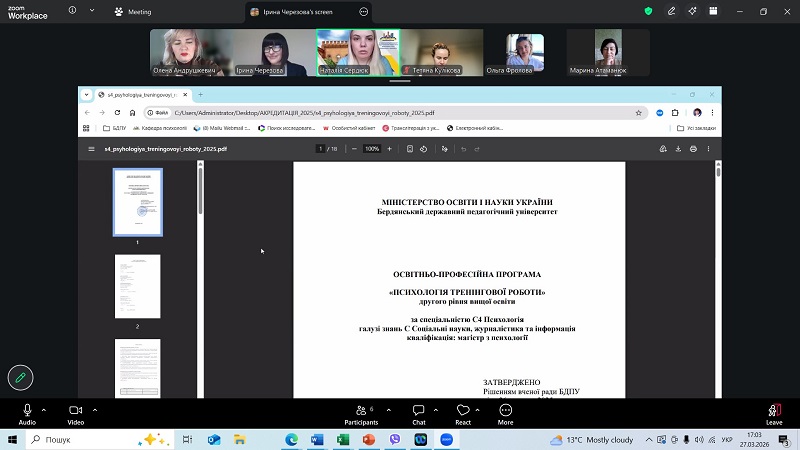The image size is (800, 450).
Task: Click the PDF print icon
Action: click(693, 149)
